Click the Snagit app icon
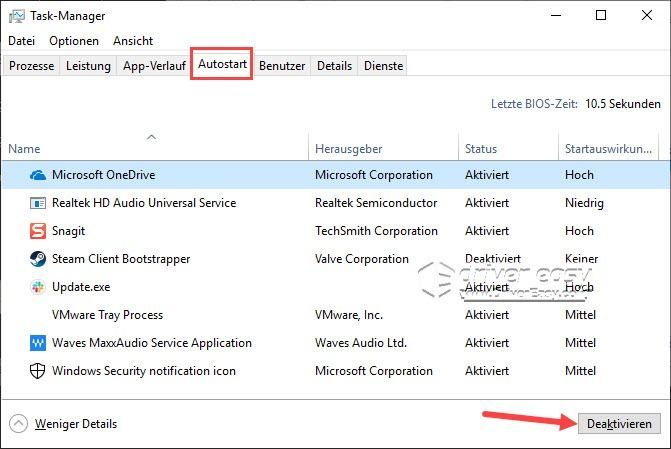This screenshot has width=671, height=449. (38, 231)
